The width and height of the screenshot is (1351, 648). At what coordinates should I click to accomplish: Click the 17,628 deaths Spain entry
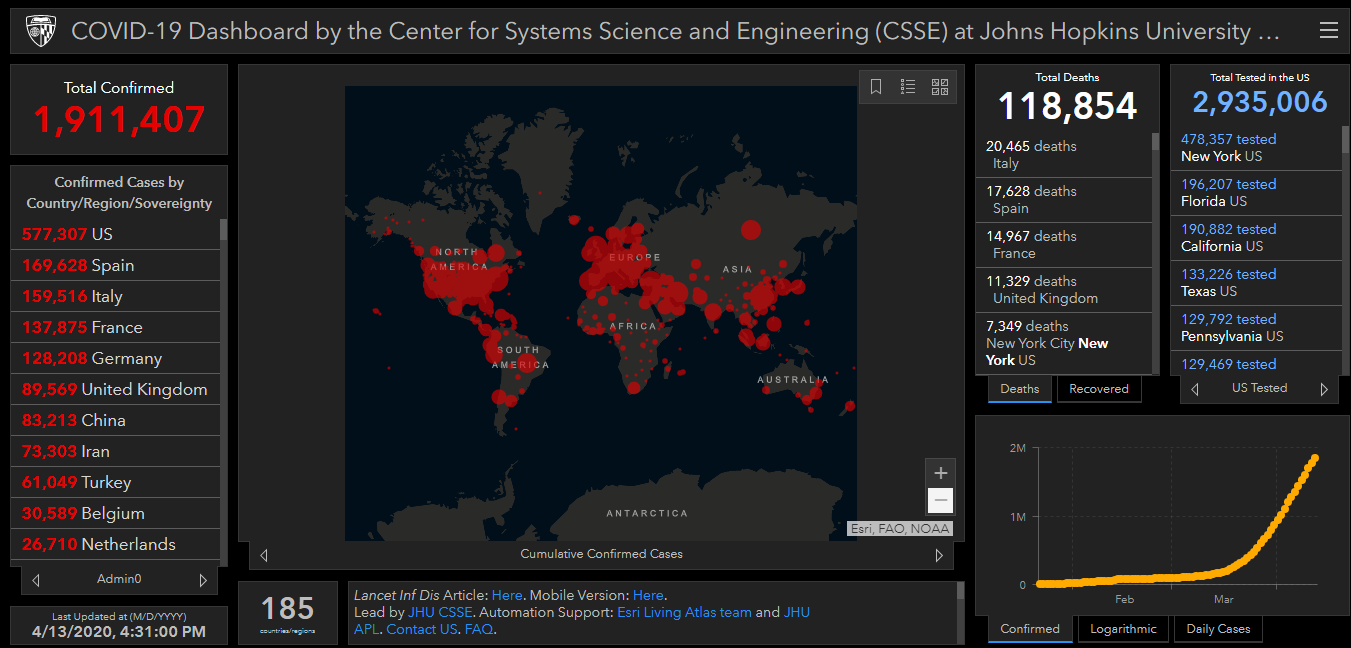1064,200
